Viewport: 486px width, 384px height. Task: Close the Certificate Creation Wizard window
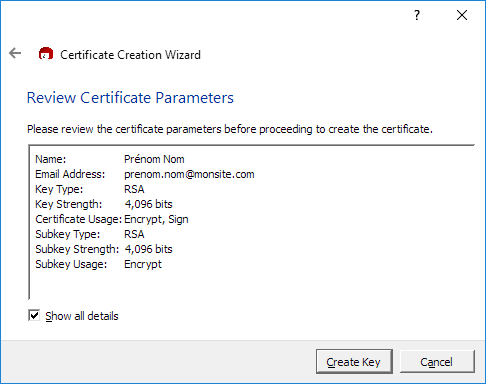462,15
